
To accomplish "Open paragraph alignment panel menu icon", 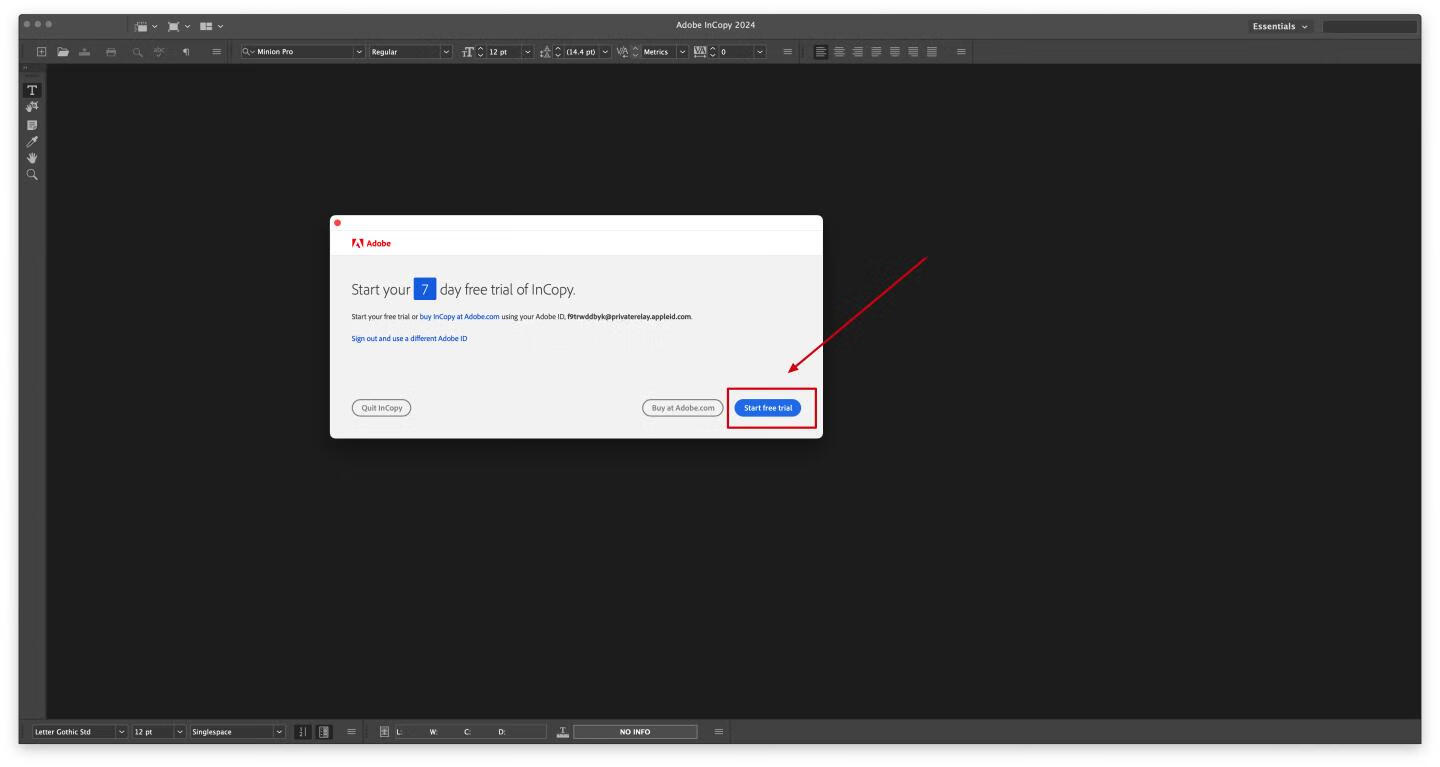I will [x=962, y=51].
